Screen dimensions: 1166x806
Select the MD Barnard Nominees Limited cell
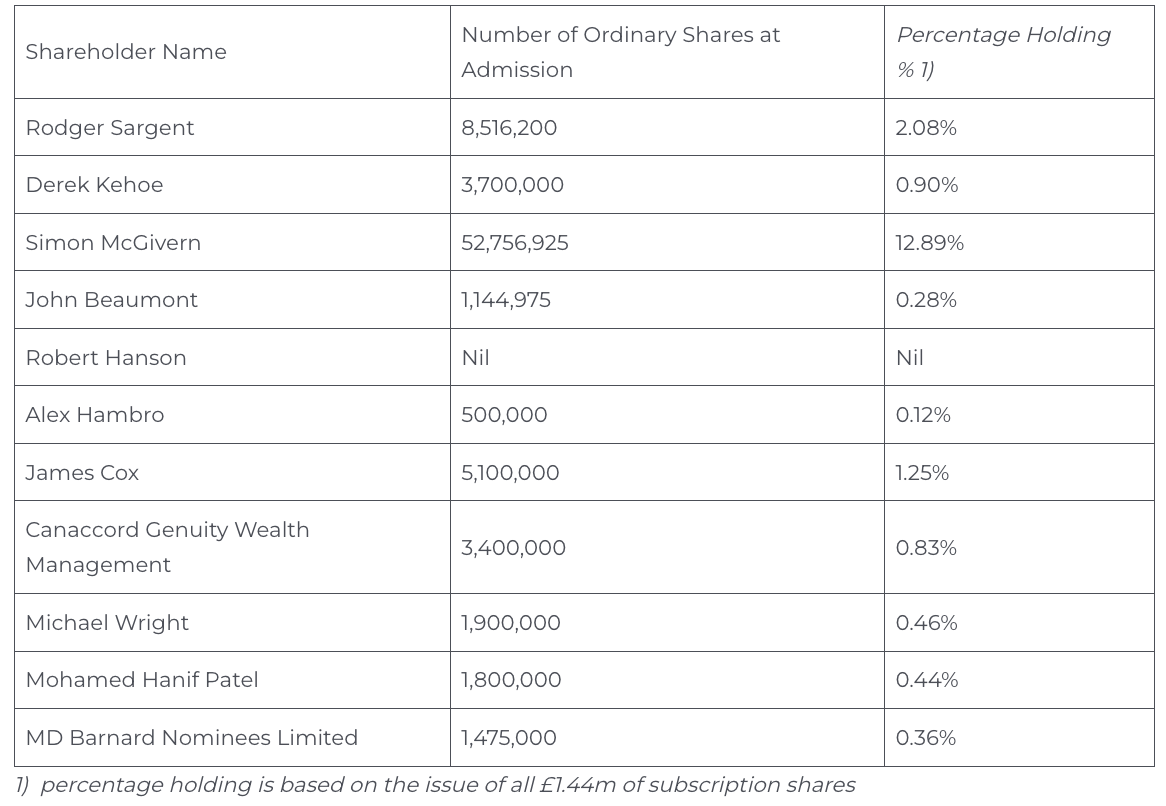tap(191, 738)
